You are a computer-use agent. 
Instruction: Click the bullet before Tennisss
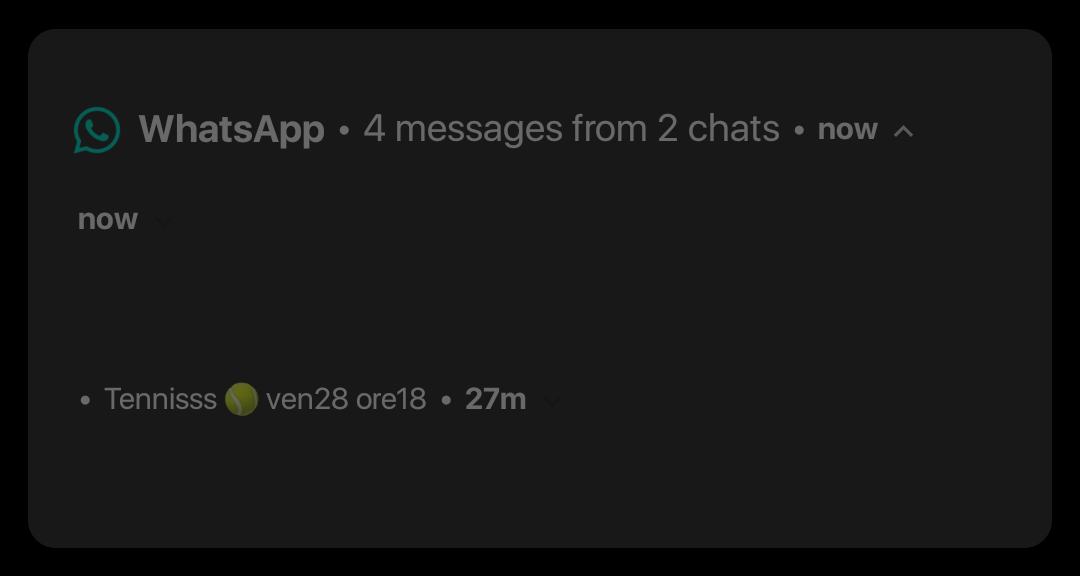(x=85, y=401)
